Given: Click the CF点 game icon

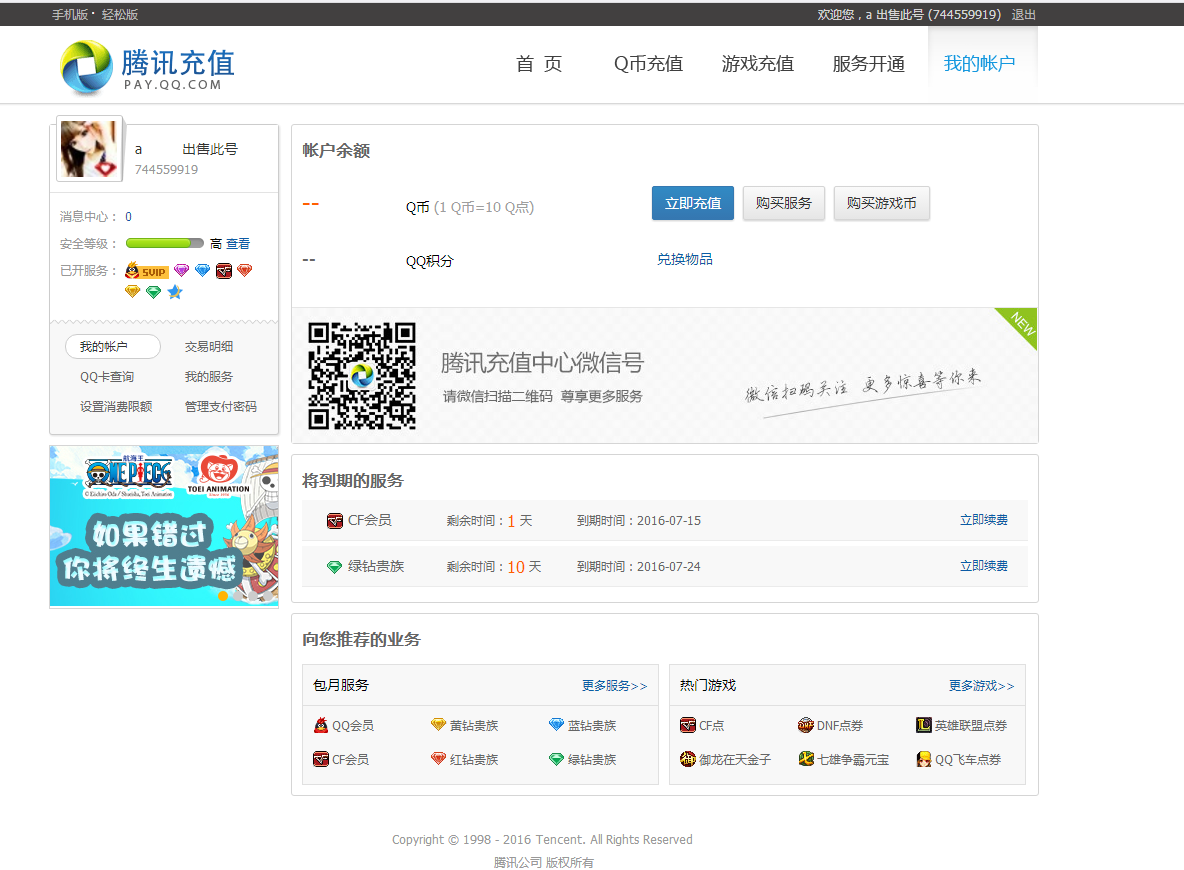Looking at the screenshot, I should 688,726.
